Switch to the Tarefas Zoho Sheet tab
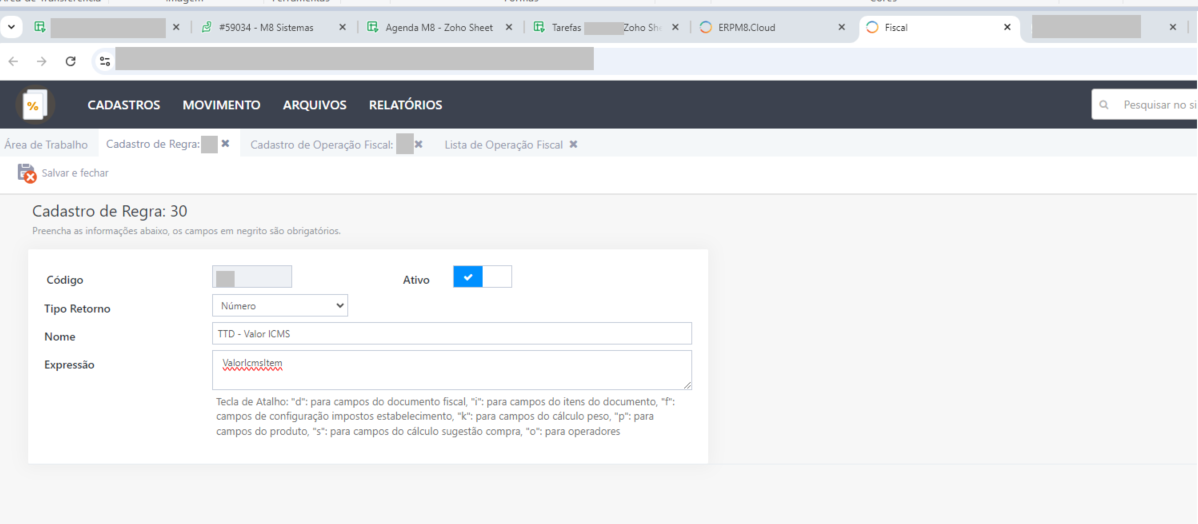Image resolution: width=1198 pixels, height=524 pixels. pyautogui.click(x=604, y=27)
